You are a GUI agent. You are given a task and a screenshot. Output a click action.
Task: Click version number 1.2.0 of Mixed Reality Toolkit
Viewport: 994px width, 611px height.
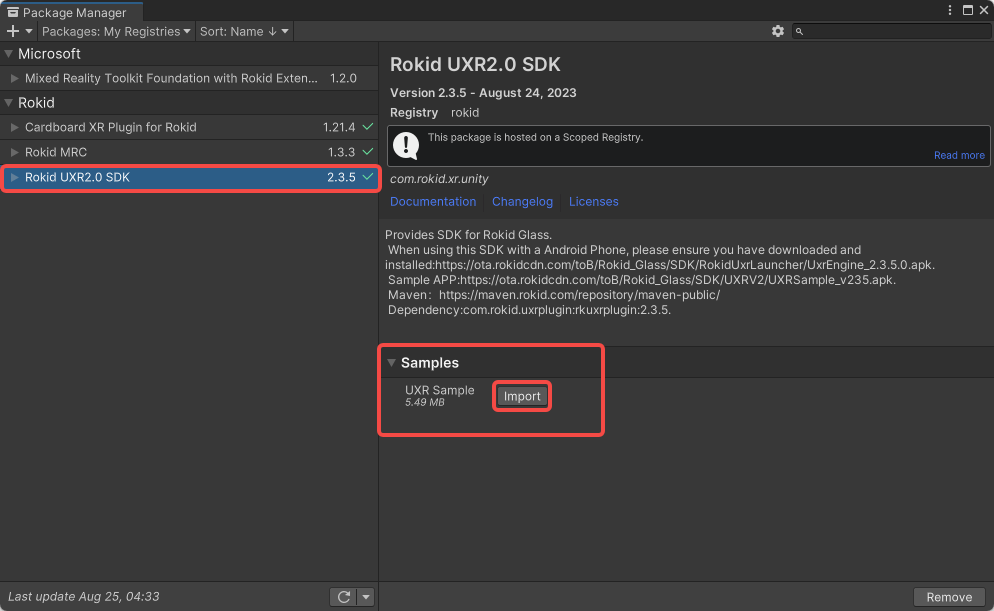(343, 78)
